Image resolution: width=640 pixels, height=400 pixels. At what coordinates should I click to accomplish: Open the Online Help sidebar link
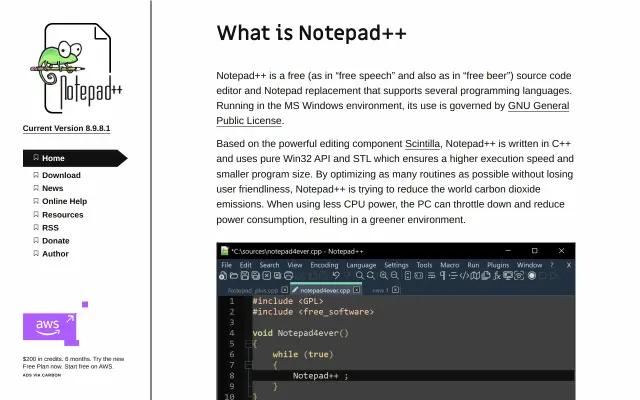[x=64, y=201]
